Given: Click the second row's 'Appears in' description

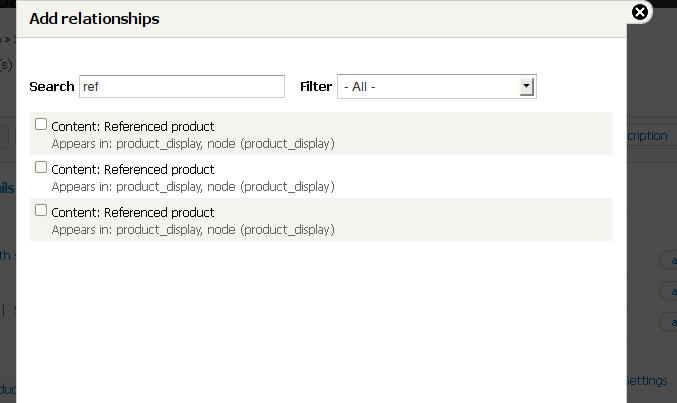Looking at the screenshot, I should pyautogui.click(x=192, y=186).
